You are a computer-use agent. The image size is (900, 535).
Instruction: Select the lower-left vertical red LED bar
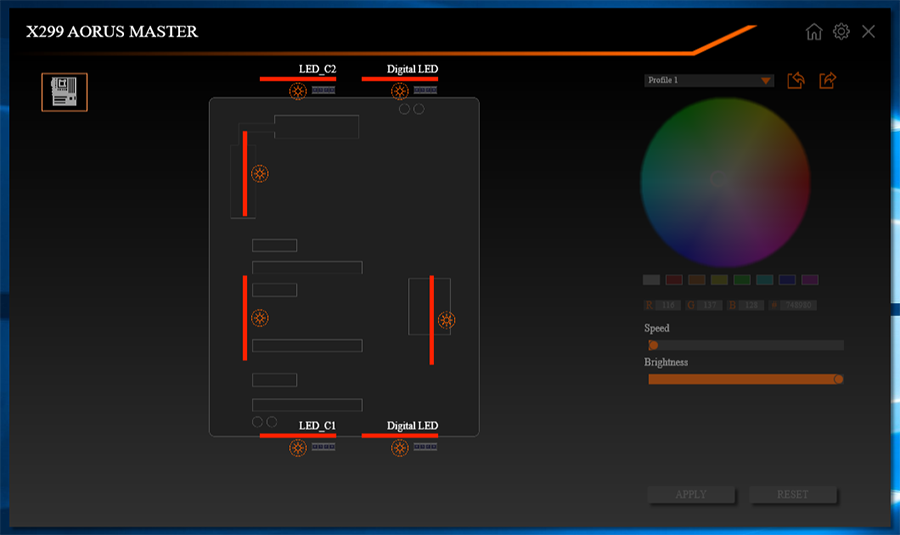pos(245,318)
